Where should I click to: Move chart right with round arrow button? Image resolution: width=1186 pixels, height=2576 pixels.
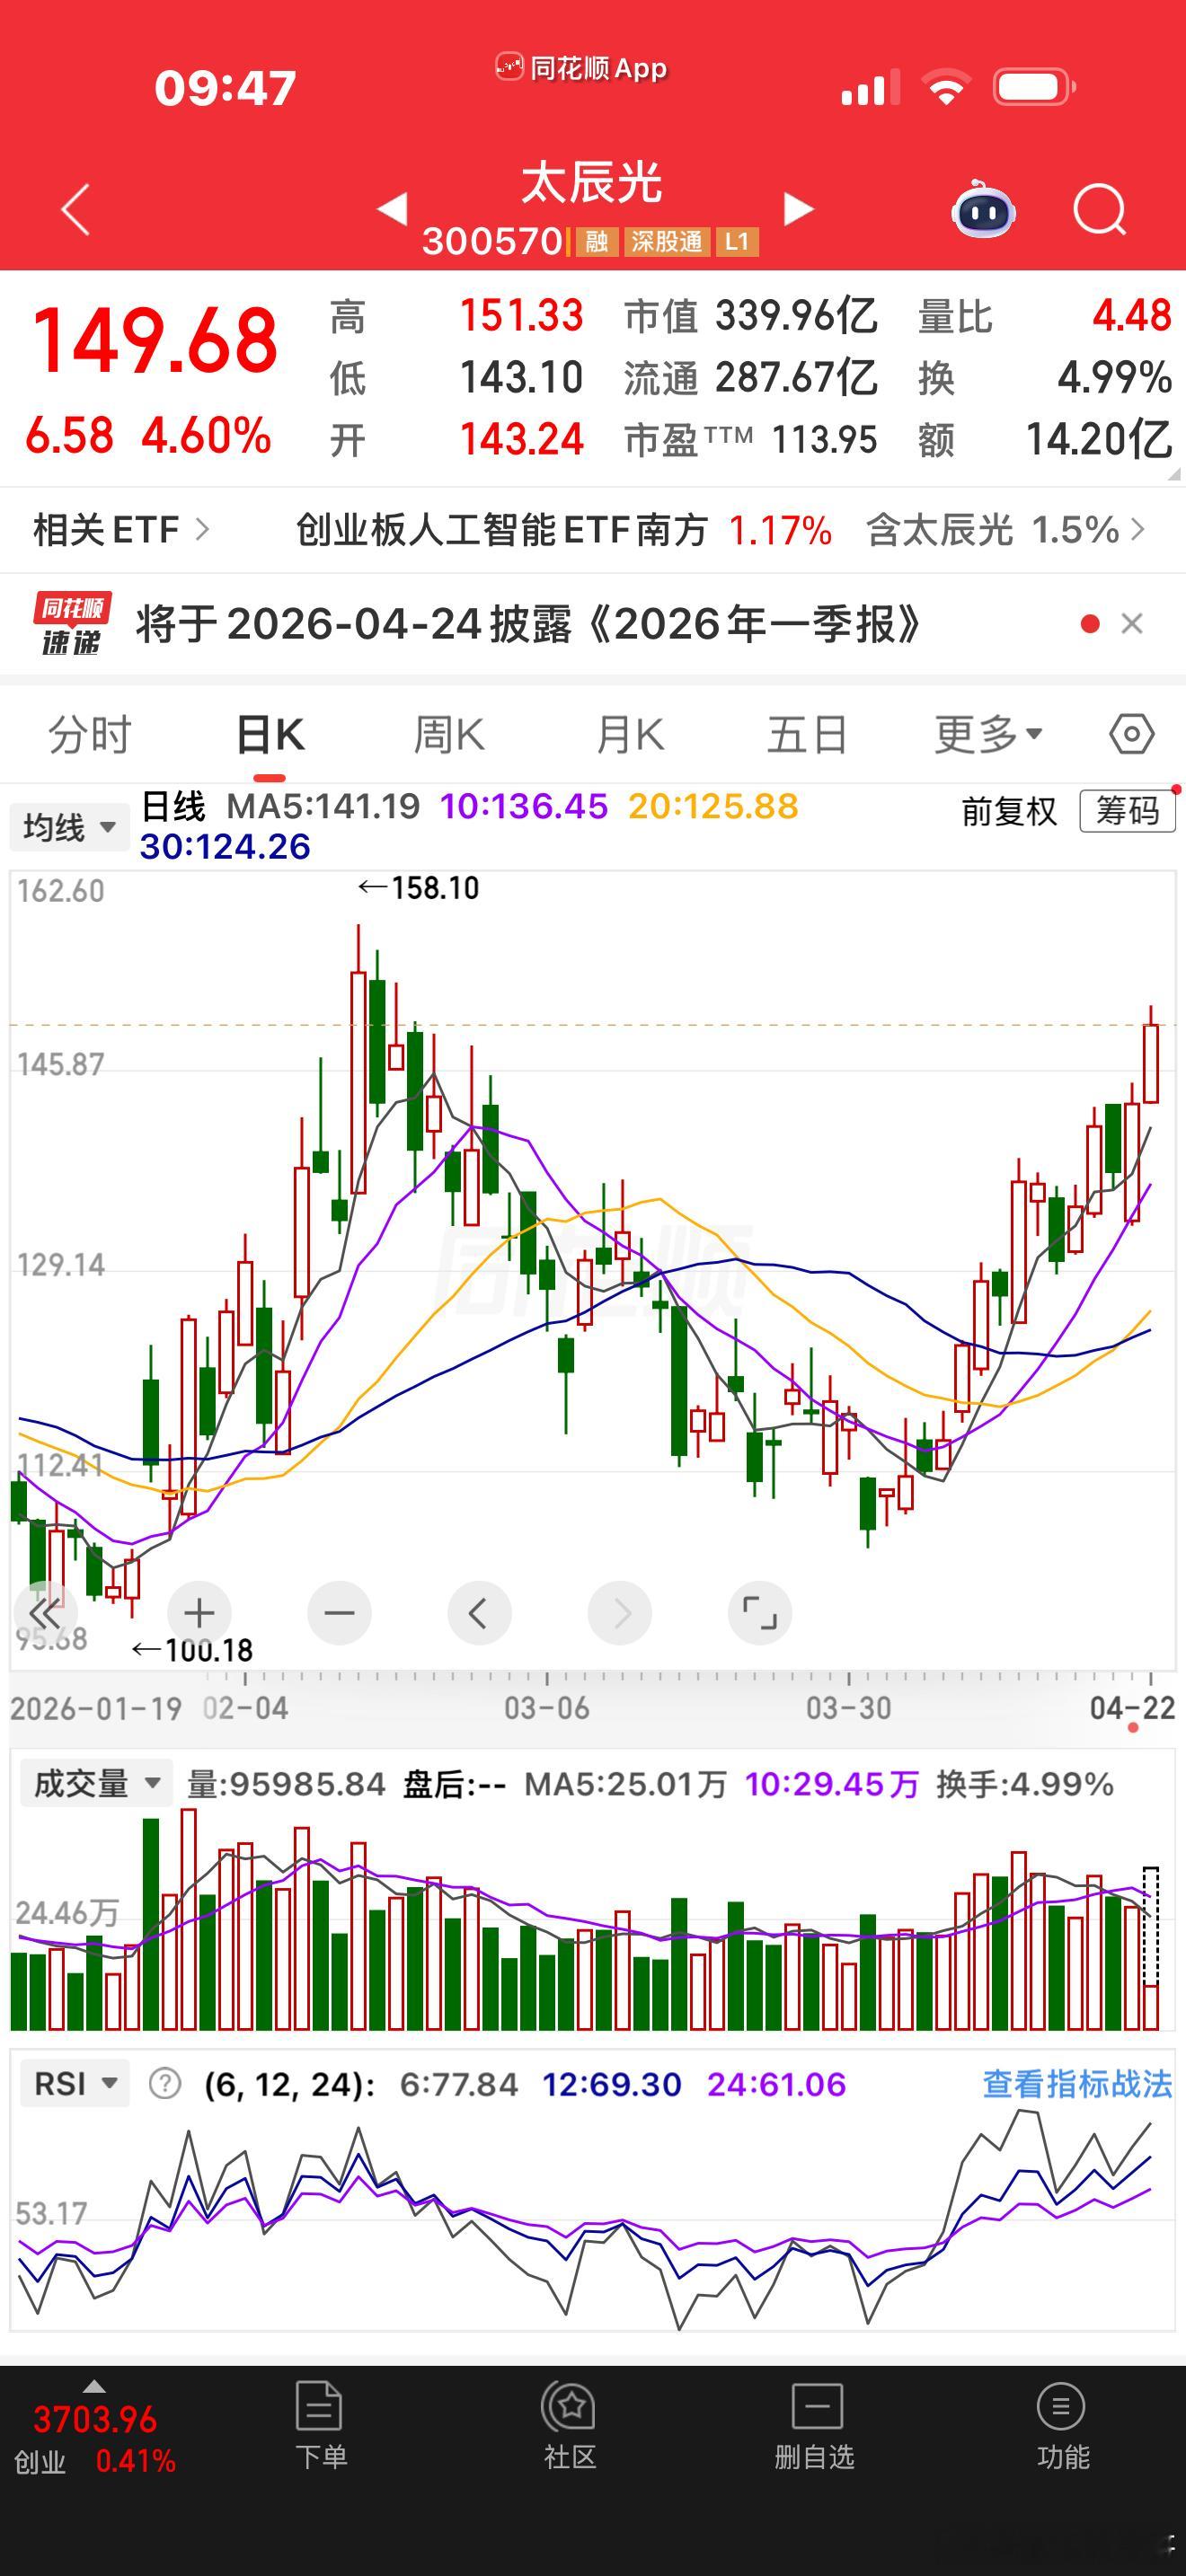[x=620, y=1613]
